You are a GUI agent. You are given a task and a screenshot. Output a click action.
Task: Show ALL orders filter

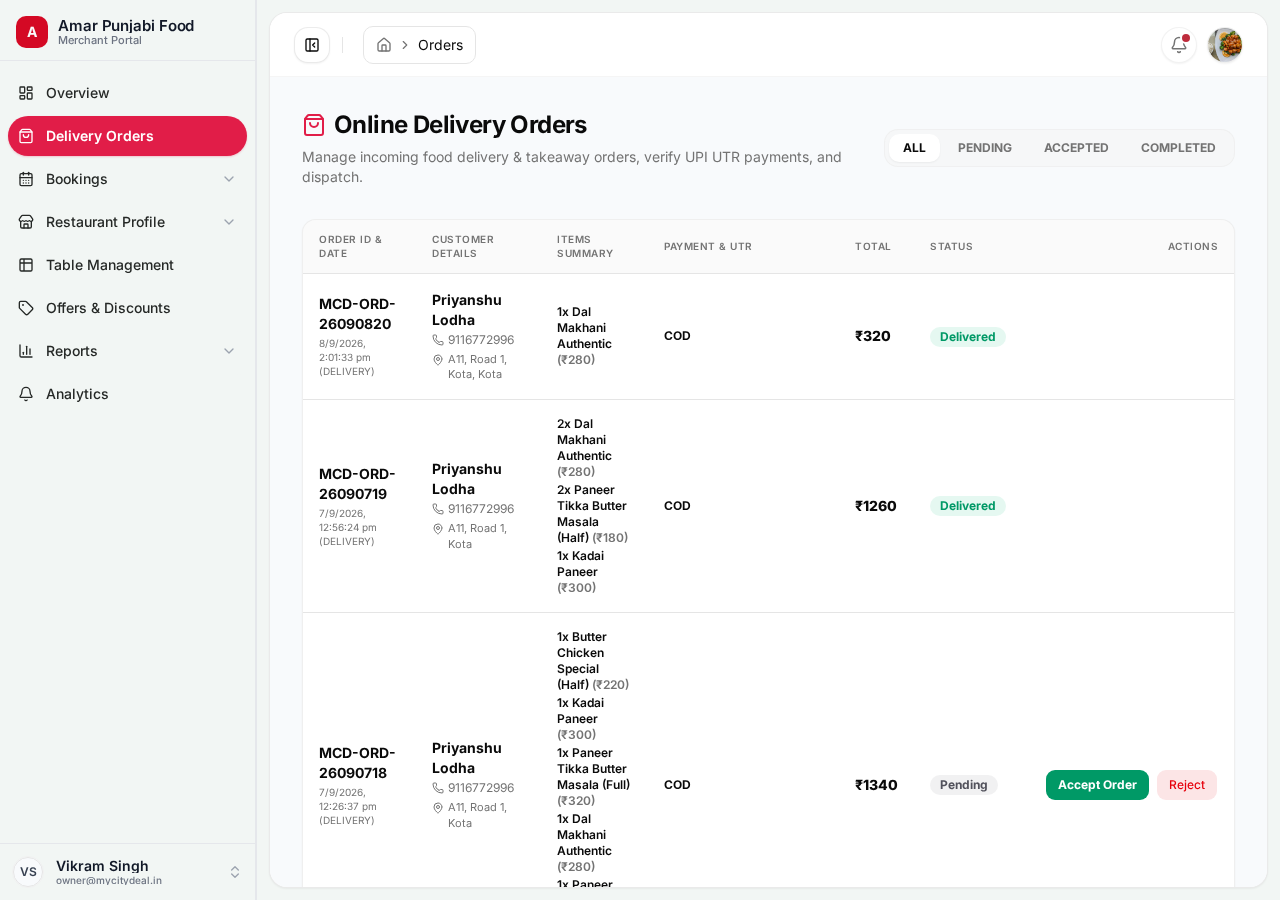coord(914,148)
